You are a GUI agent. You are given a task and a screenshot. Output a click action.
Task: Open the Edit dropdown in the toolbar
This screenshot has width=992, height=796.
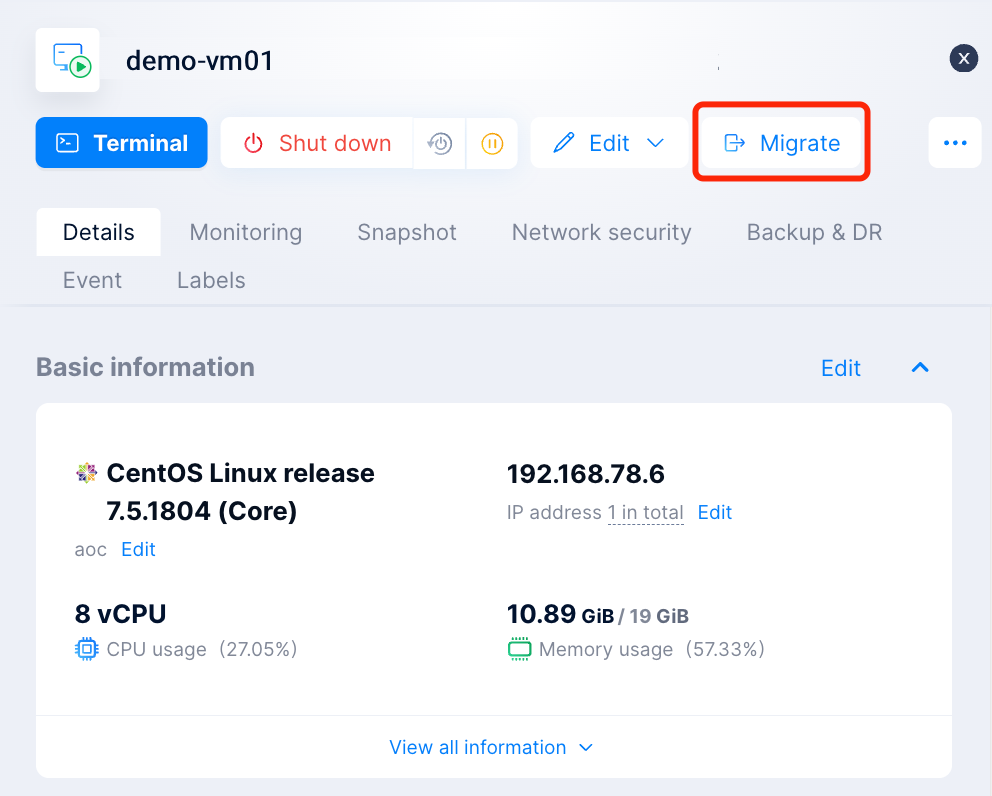tap(609, 143)
